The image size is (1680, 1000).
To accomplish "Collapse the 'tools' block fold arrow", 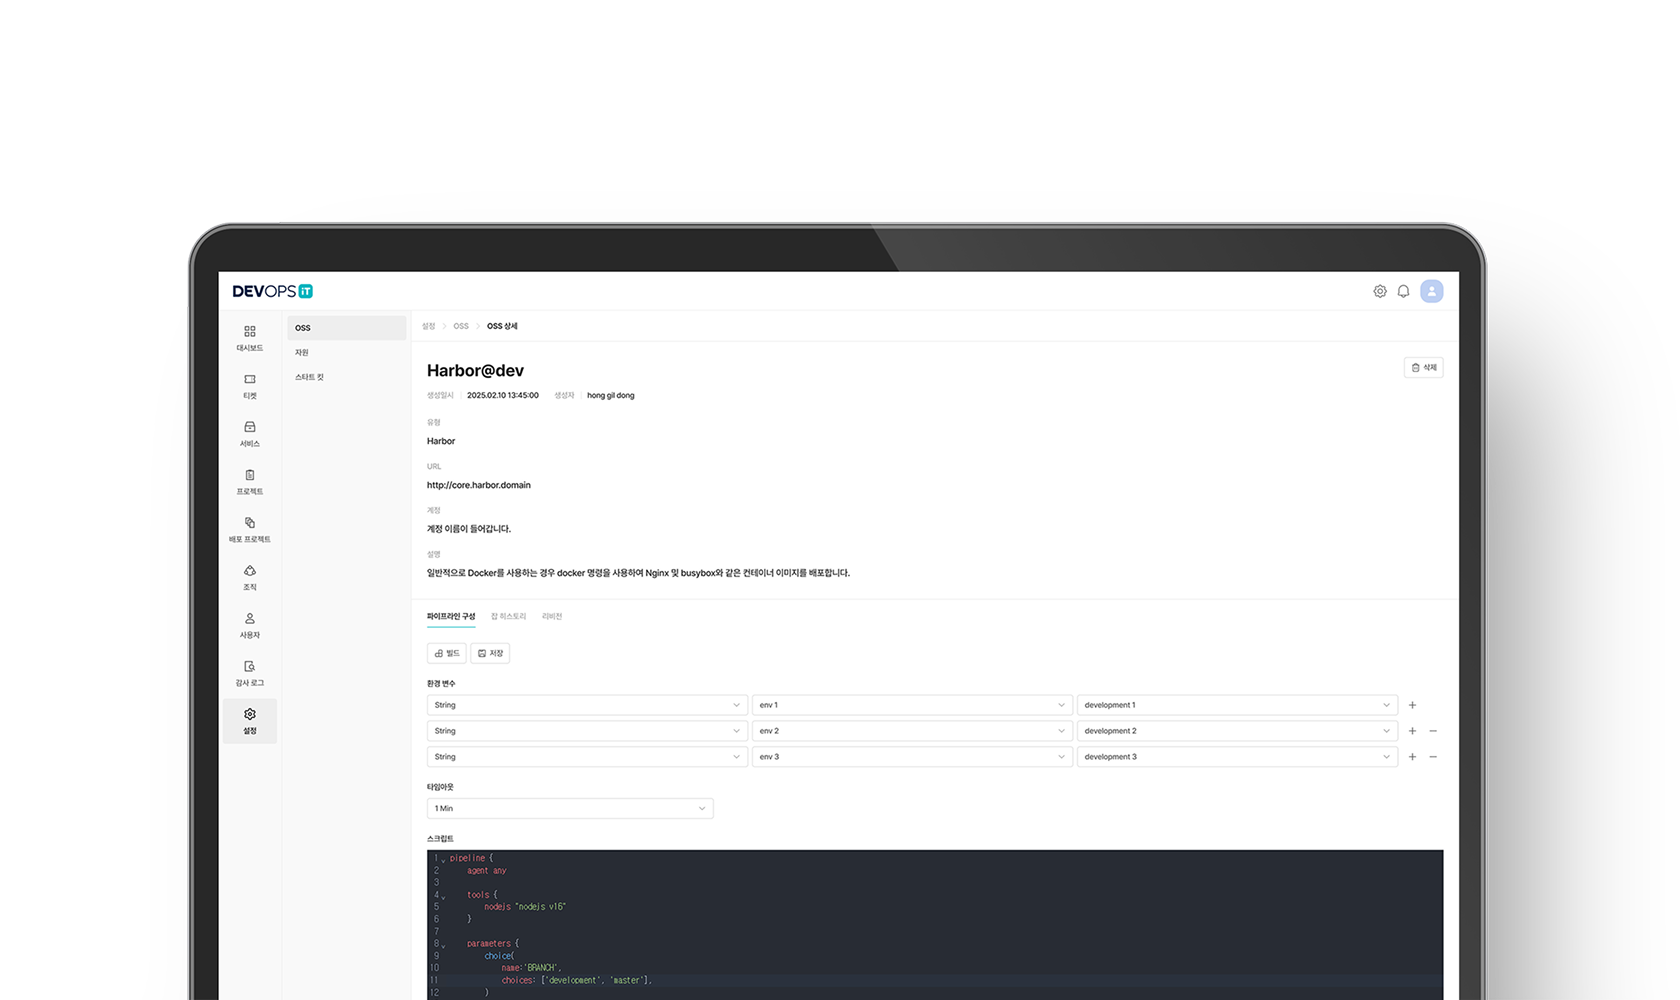I will coord(444,896).
